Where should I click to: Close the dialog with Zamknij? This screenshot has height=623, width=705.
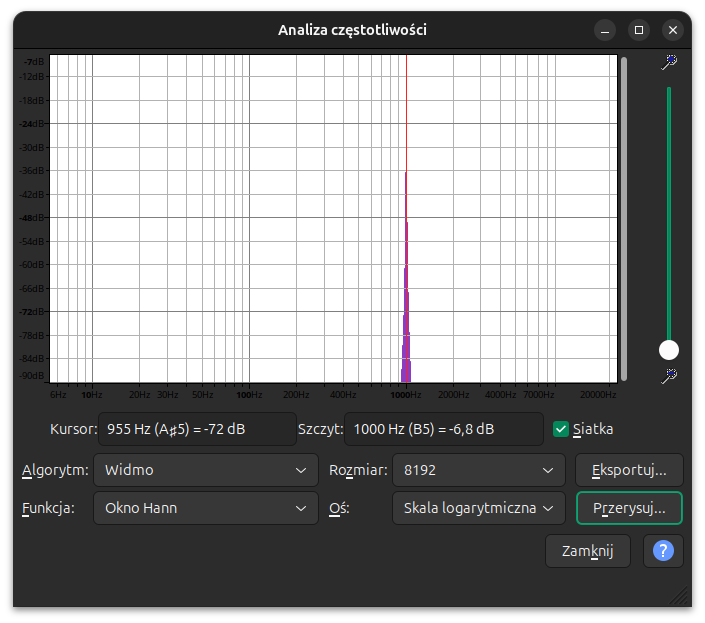(588, 551)
